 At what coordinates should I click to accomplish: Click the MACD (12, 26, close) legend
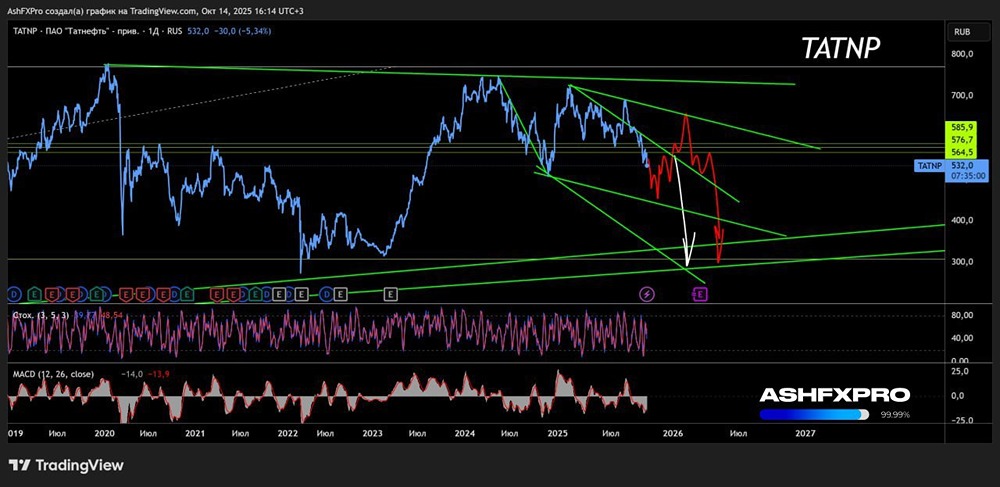[x=53, y=374]
